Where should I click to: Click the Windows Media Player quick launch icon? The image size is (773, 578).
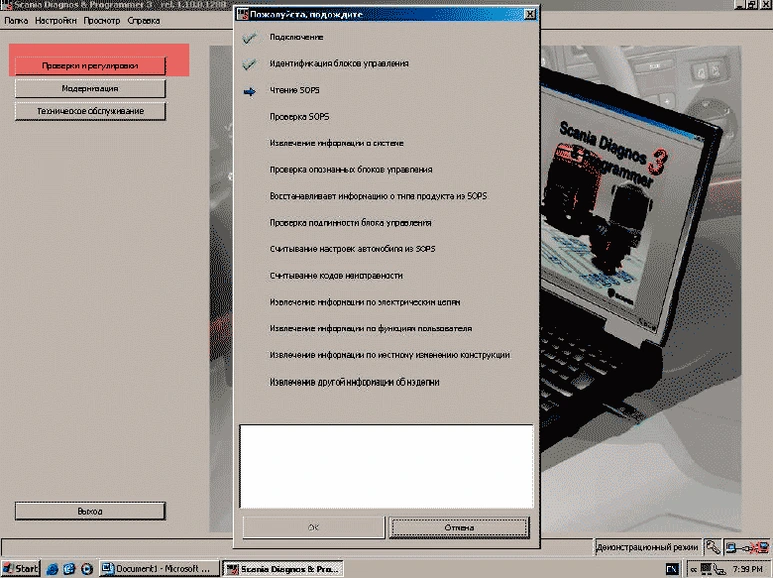coord(87,568)
